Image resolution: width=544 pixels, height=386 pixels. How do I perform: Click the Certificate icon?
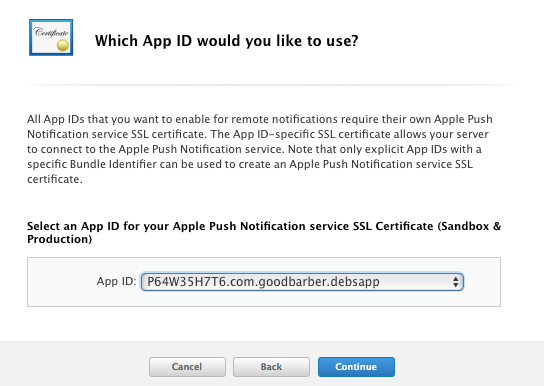pos(51,37)
